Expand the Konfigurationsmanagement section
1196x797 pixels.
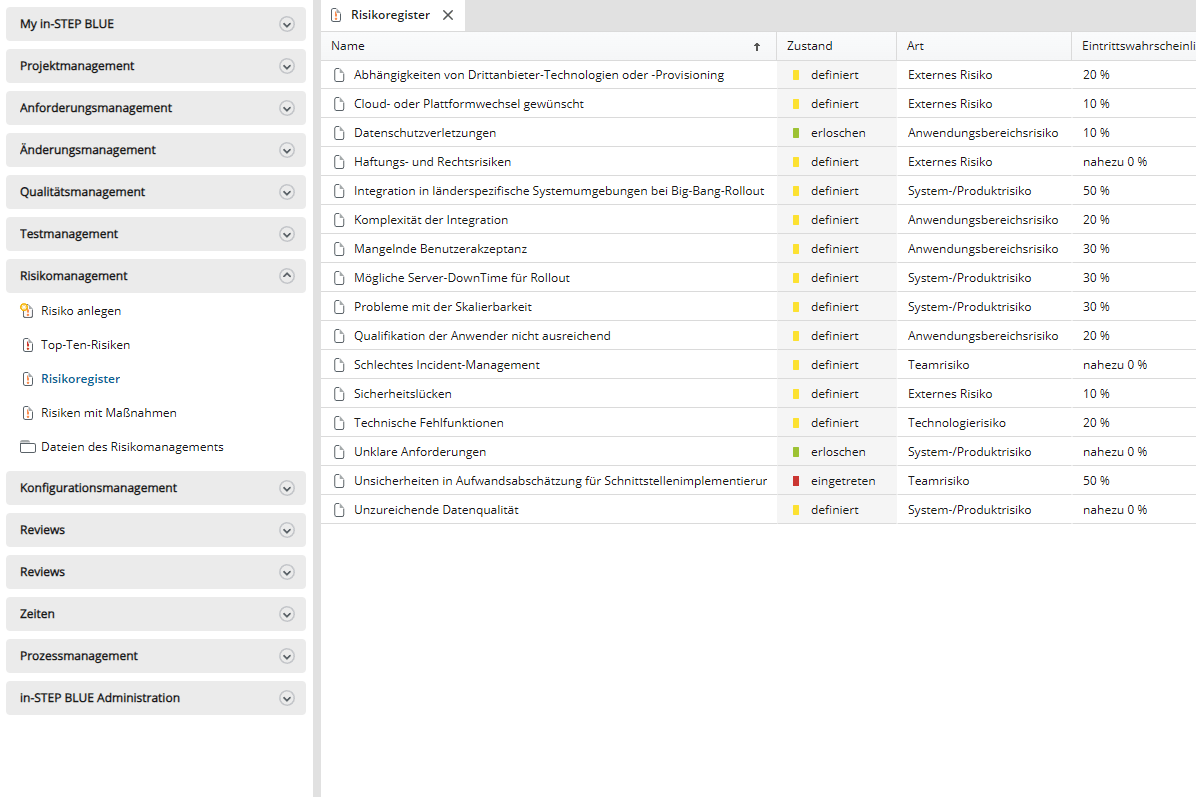(287, 488)
